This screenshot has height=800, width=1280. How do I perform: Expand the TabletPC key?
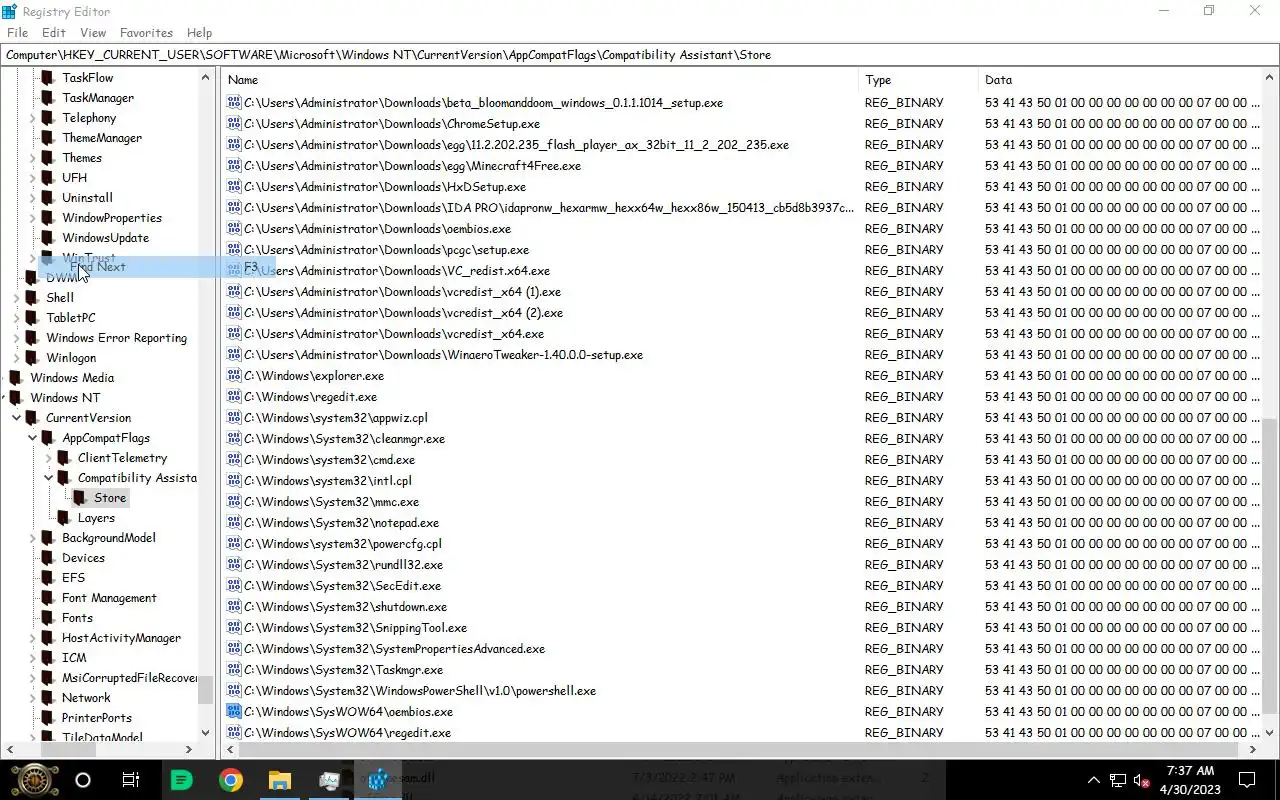point(16,318)
